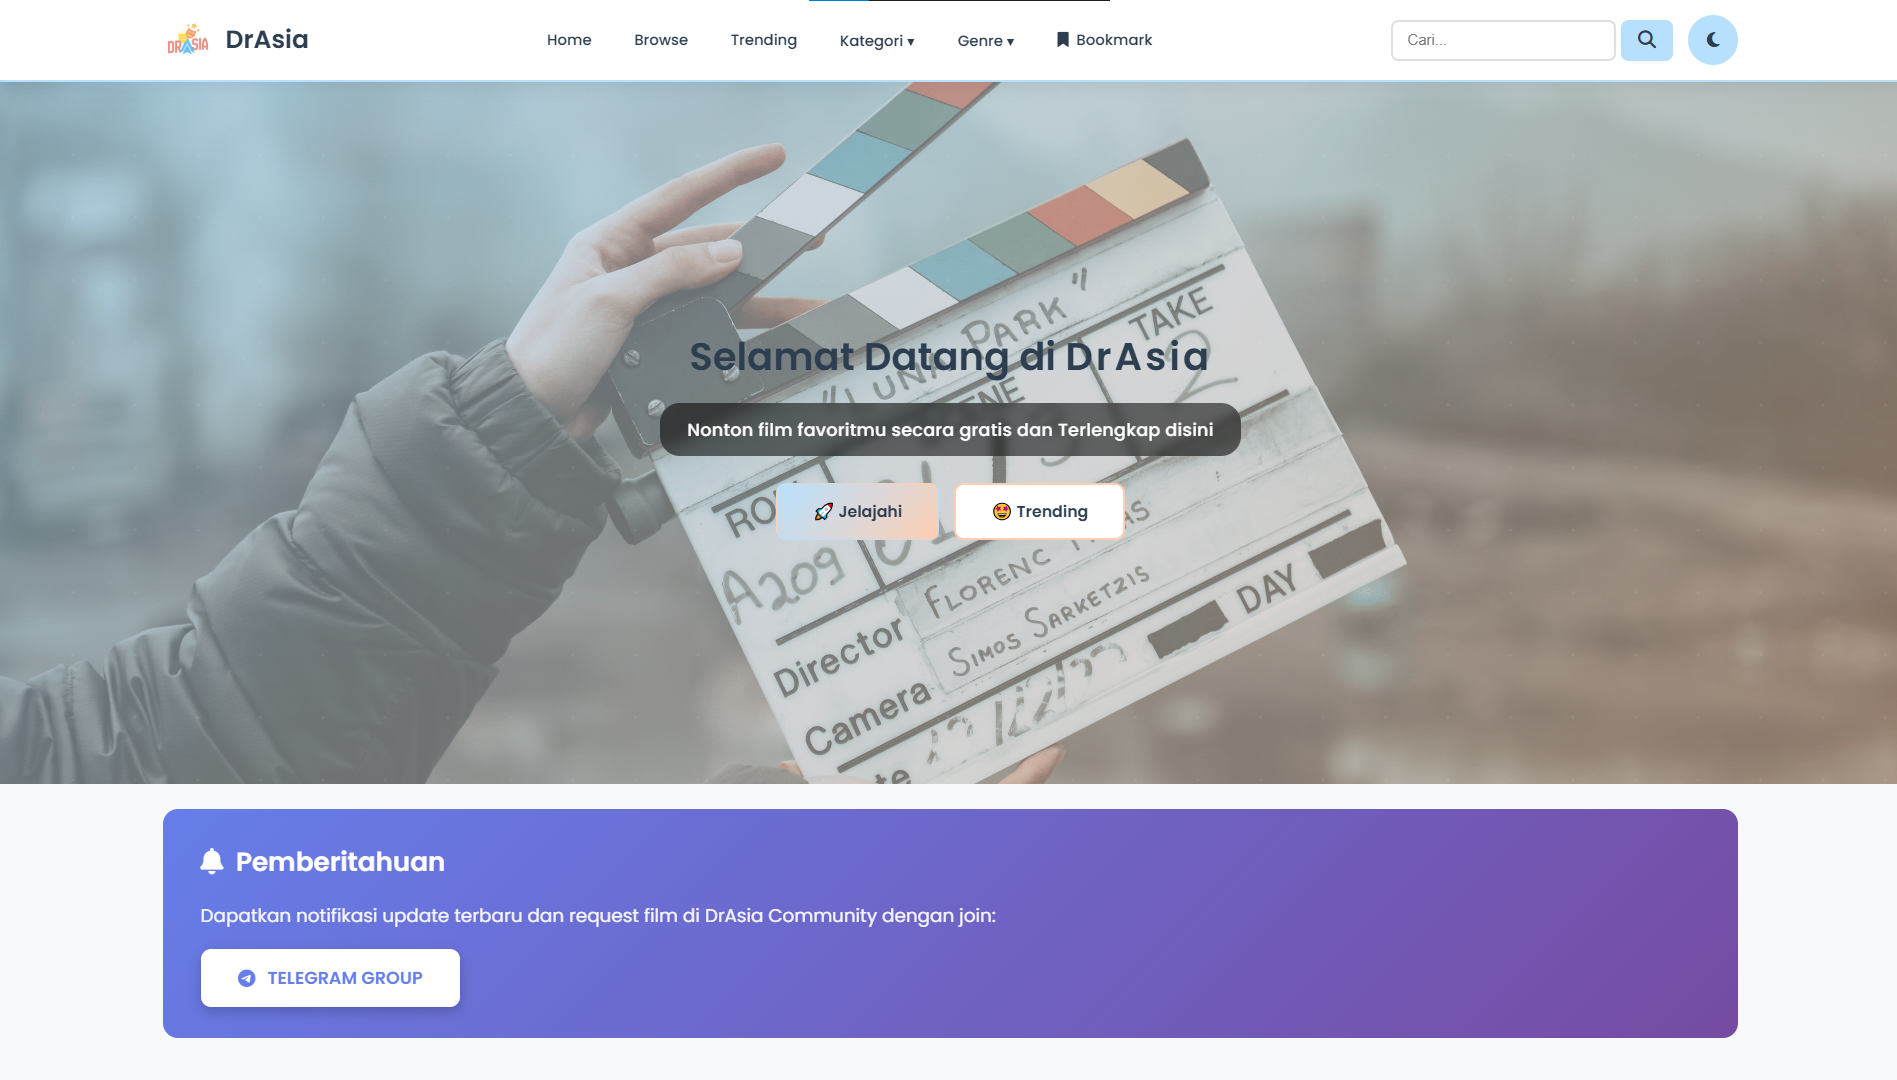Expand the Genre dropdown menu
This screenshot has width=1897, height=1080.
click(x=986, y=41)
